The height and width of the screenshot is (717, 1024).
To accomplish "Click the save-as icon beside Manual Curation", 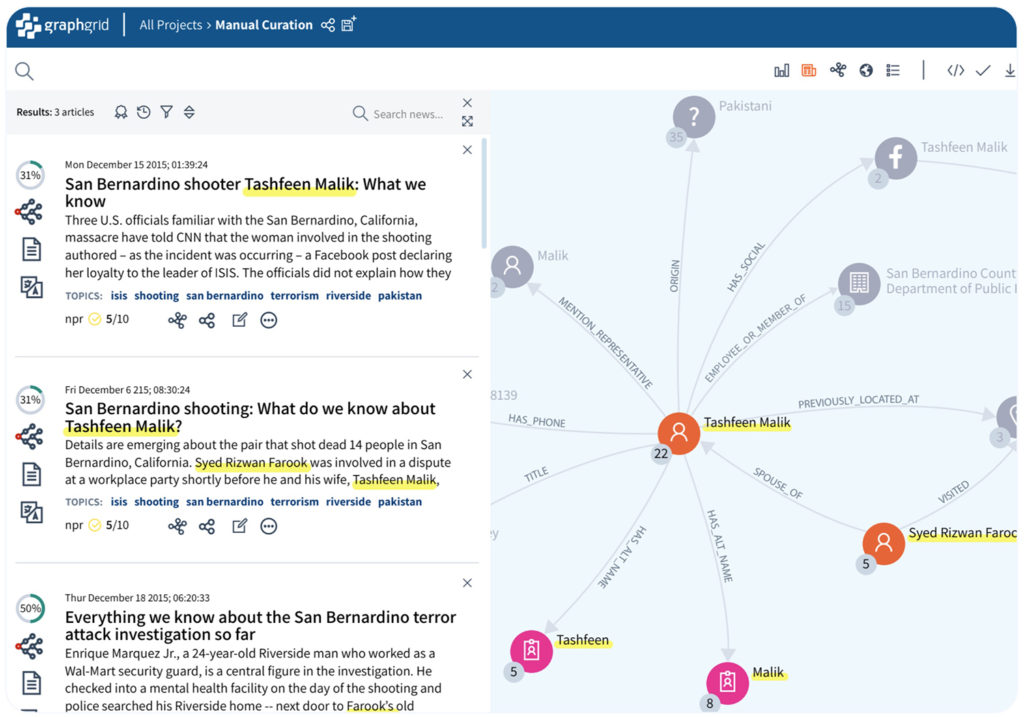I will tap(349, 25).
